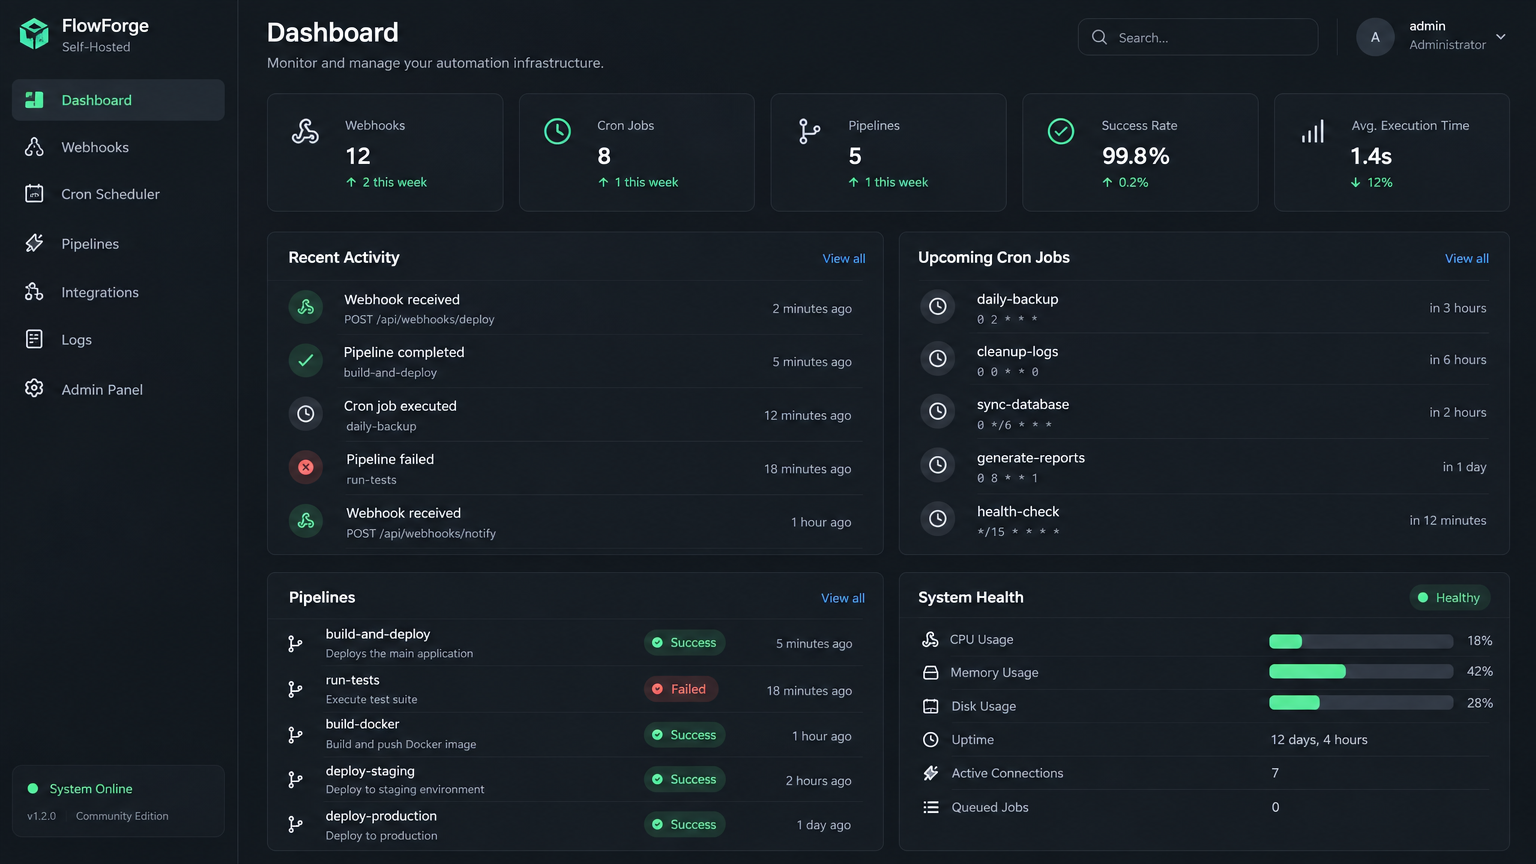The width and height of the screenshot is (1536, 864).
Task: Click the Failed status badge for run-tests
Action: (681, 689)
